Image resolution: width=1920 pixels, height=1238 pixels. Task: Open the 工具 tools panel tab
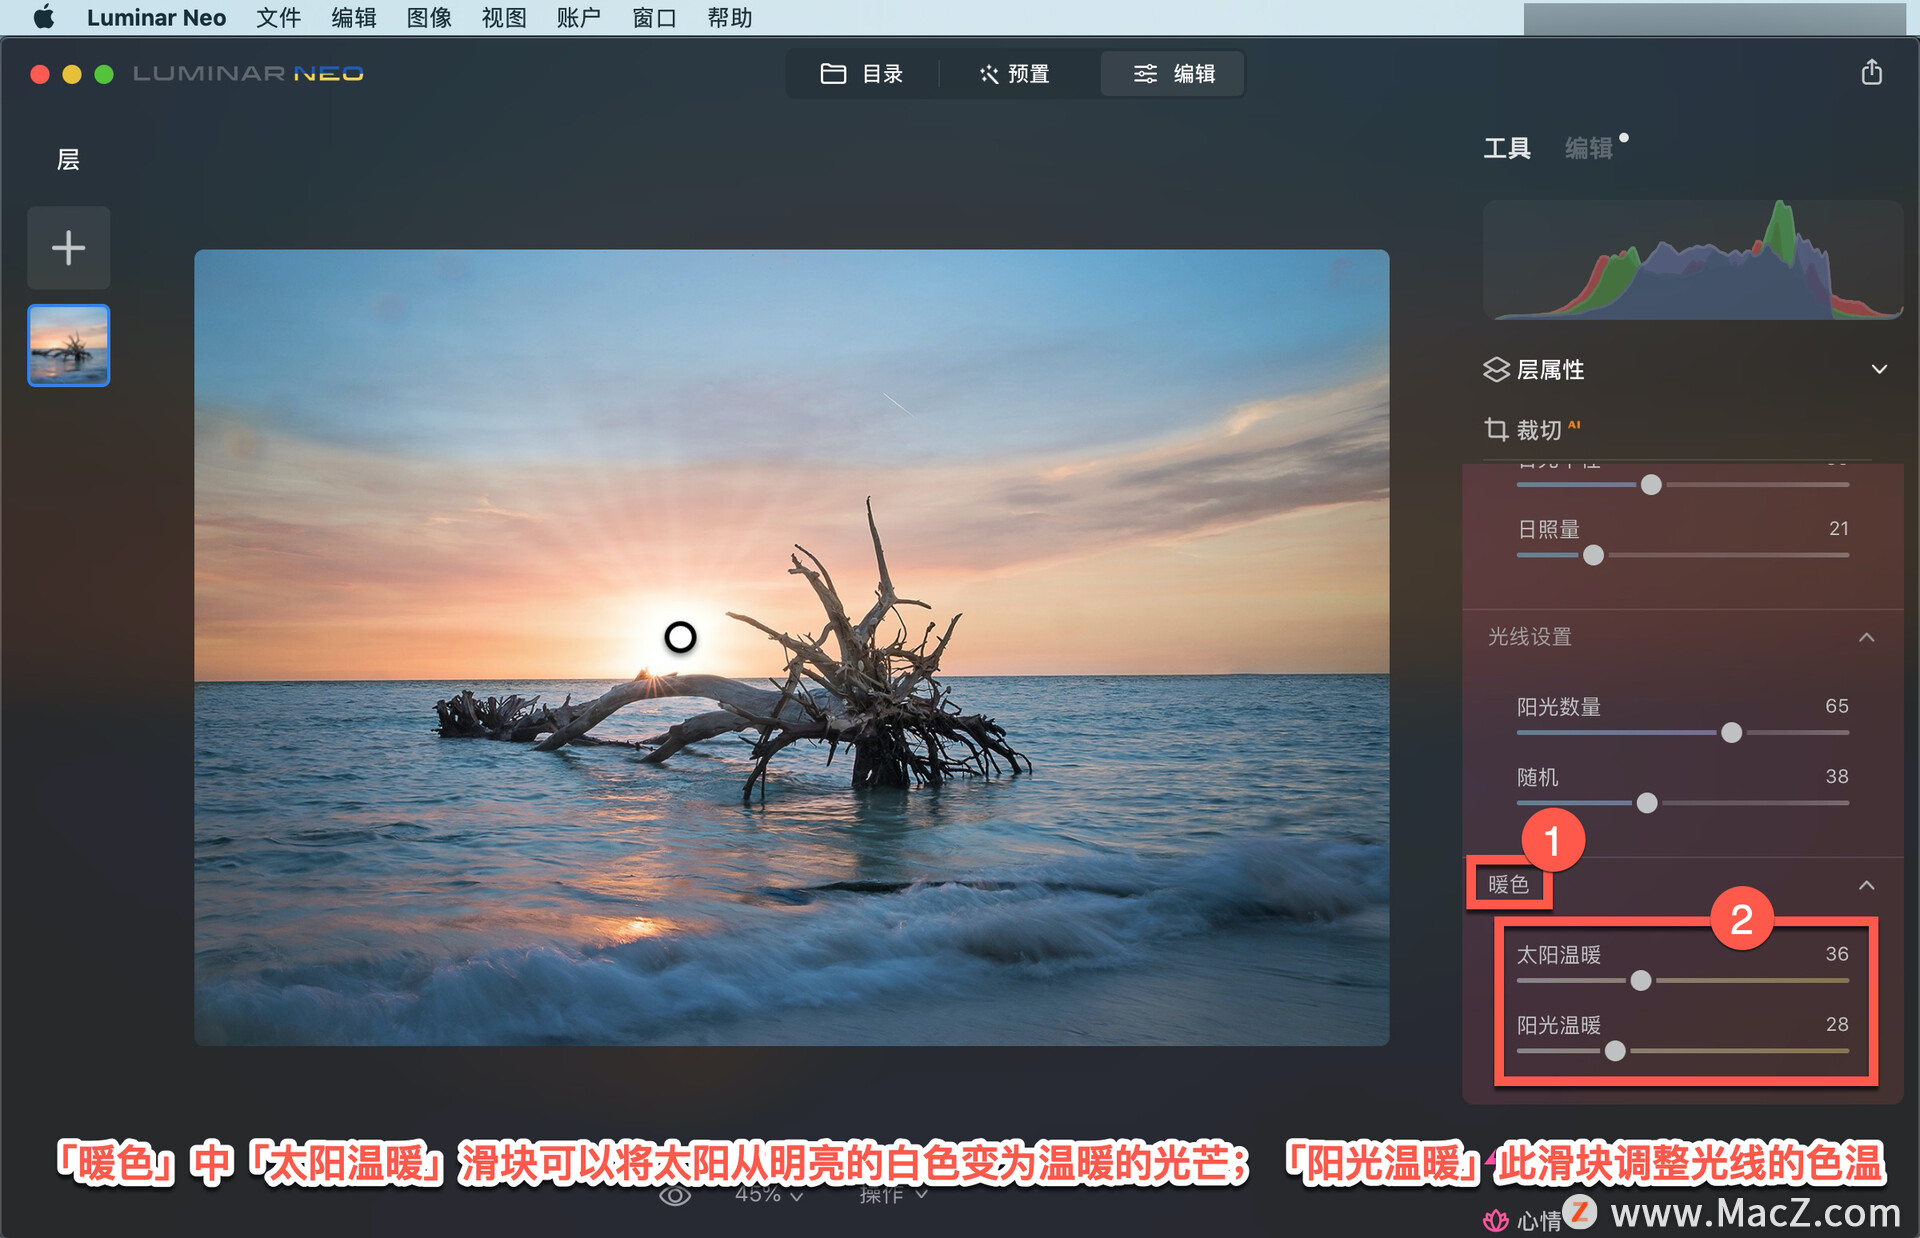coord(1506,148)
